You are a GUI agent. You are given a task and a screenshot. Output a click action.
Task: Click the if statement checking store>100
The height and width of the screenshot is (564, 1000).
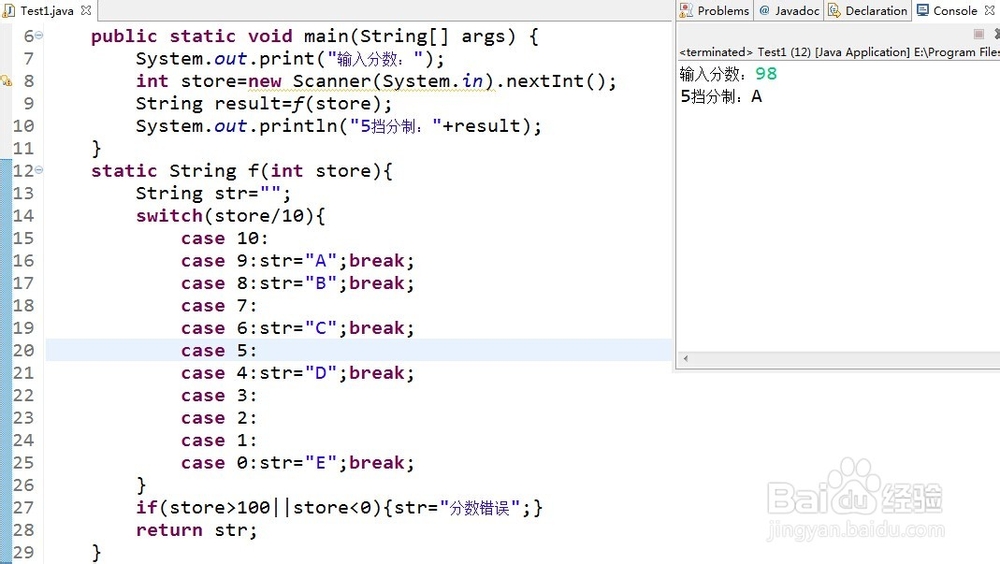pyautogui.click(x=339, y=507)
